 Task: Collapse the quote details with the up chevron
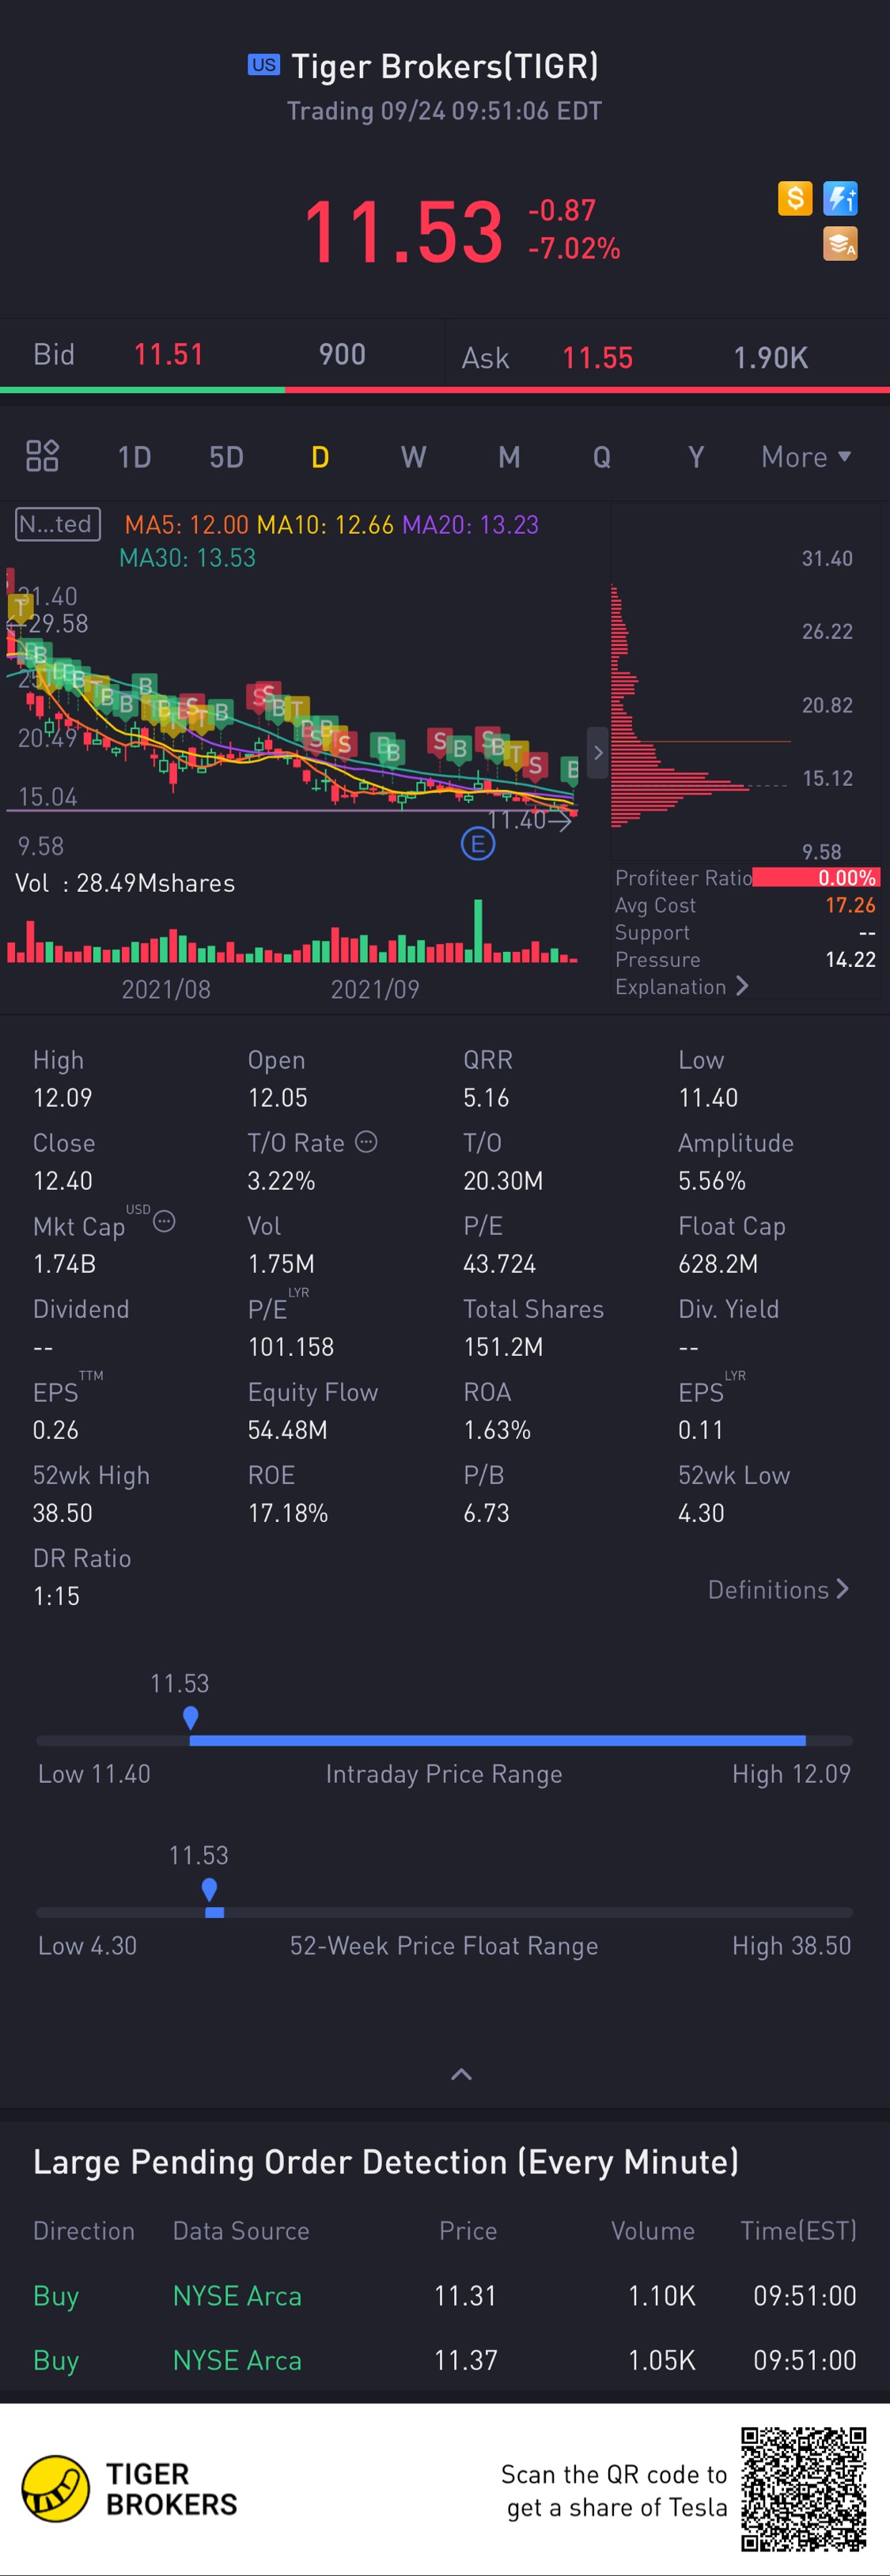tap(461, 2074)
